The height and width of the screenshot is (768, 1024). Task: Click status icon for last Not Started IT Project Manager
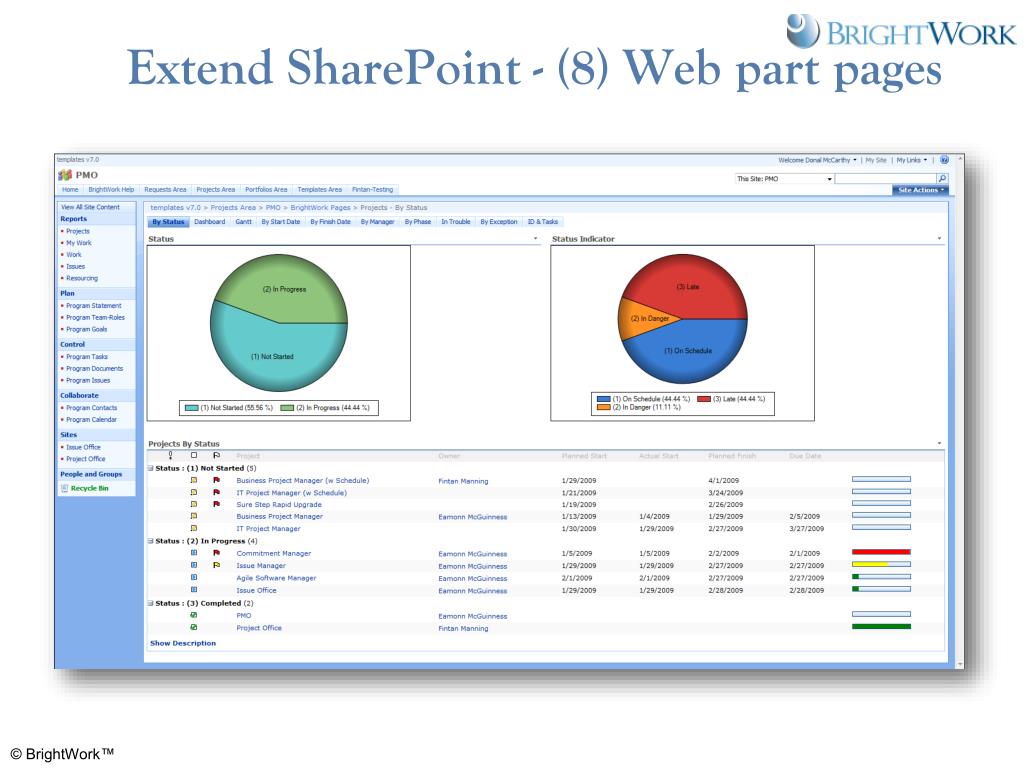click(194, 528)
